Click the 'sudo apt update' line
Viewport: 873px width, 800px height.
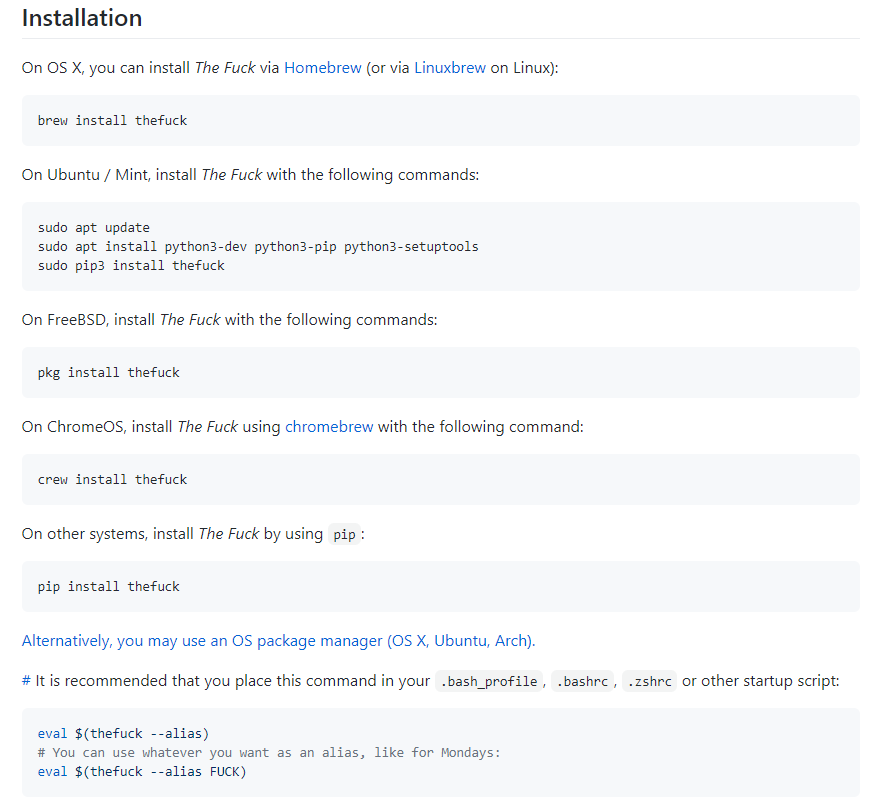point(94,228)
